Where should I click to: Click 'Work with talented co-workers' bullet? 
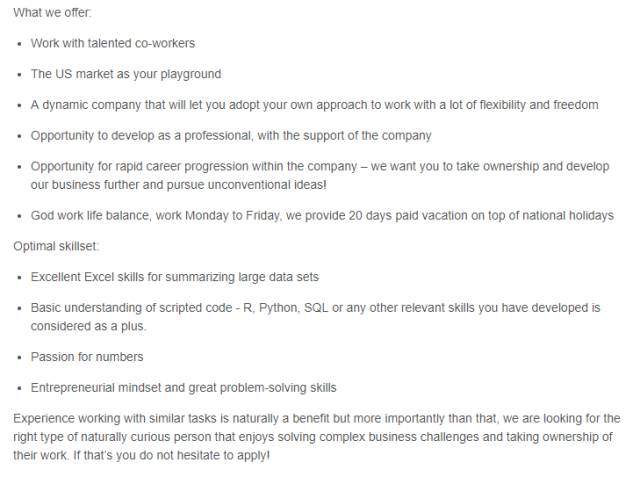click(x=113, y=43)
